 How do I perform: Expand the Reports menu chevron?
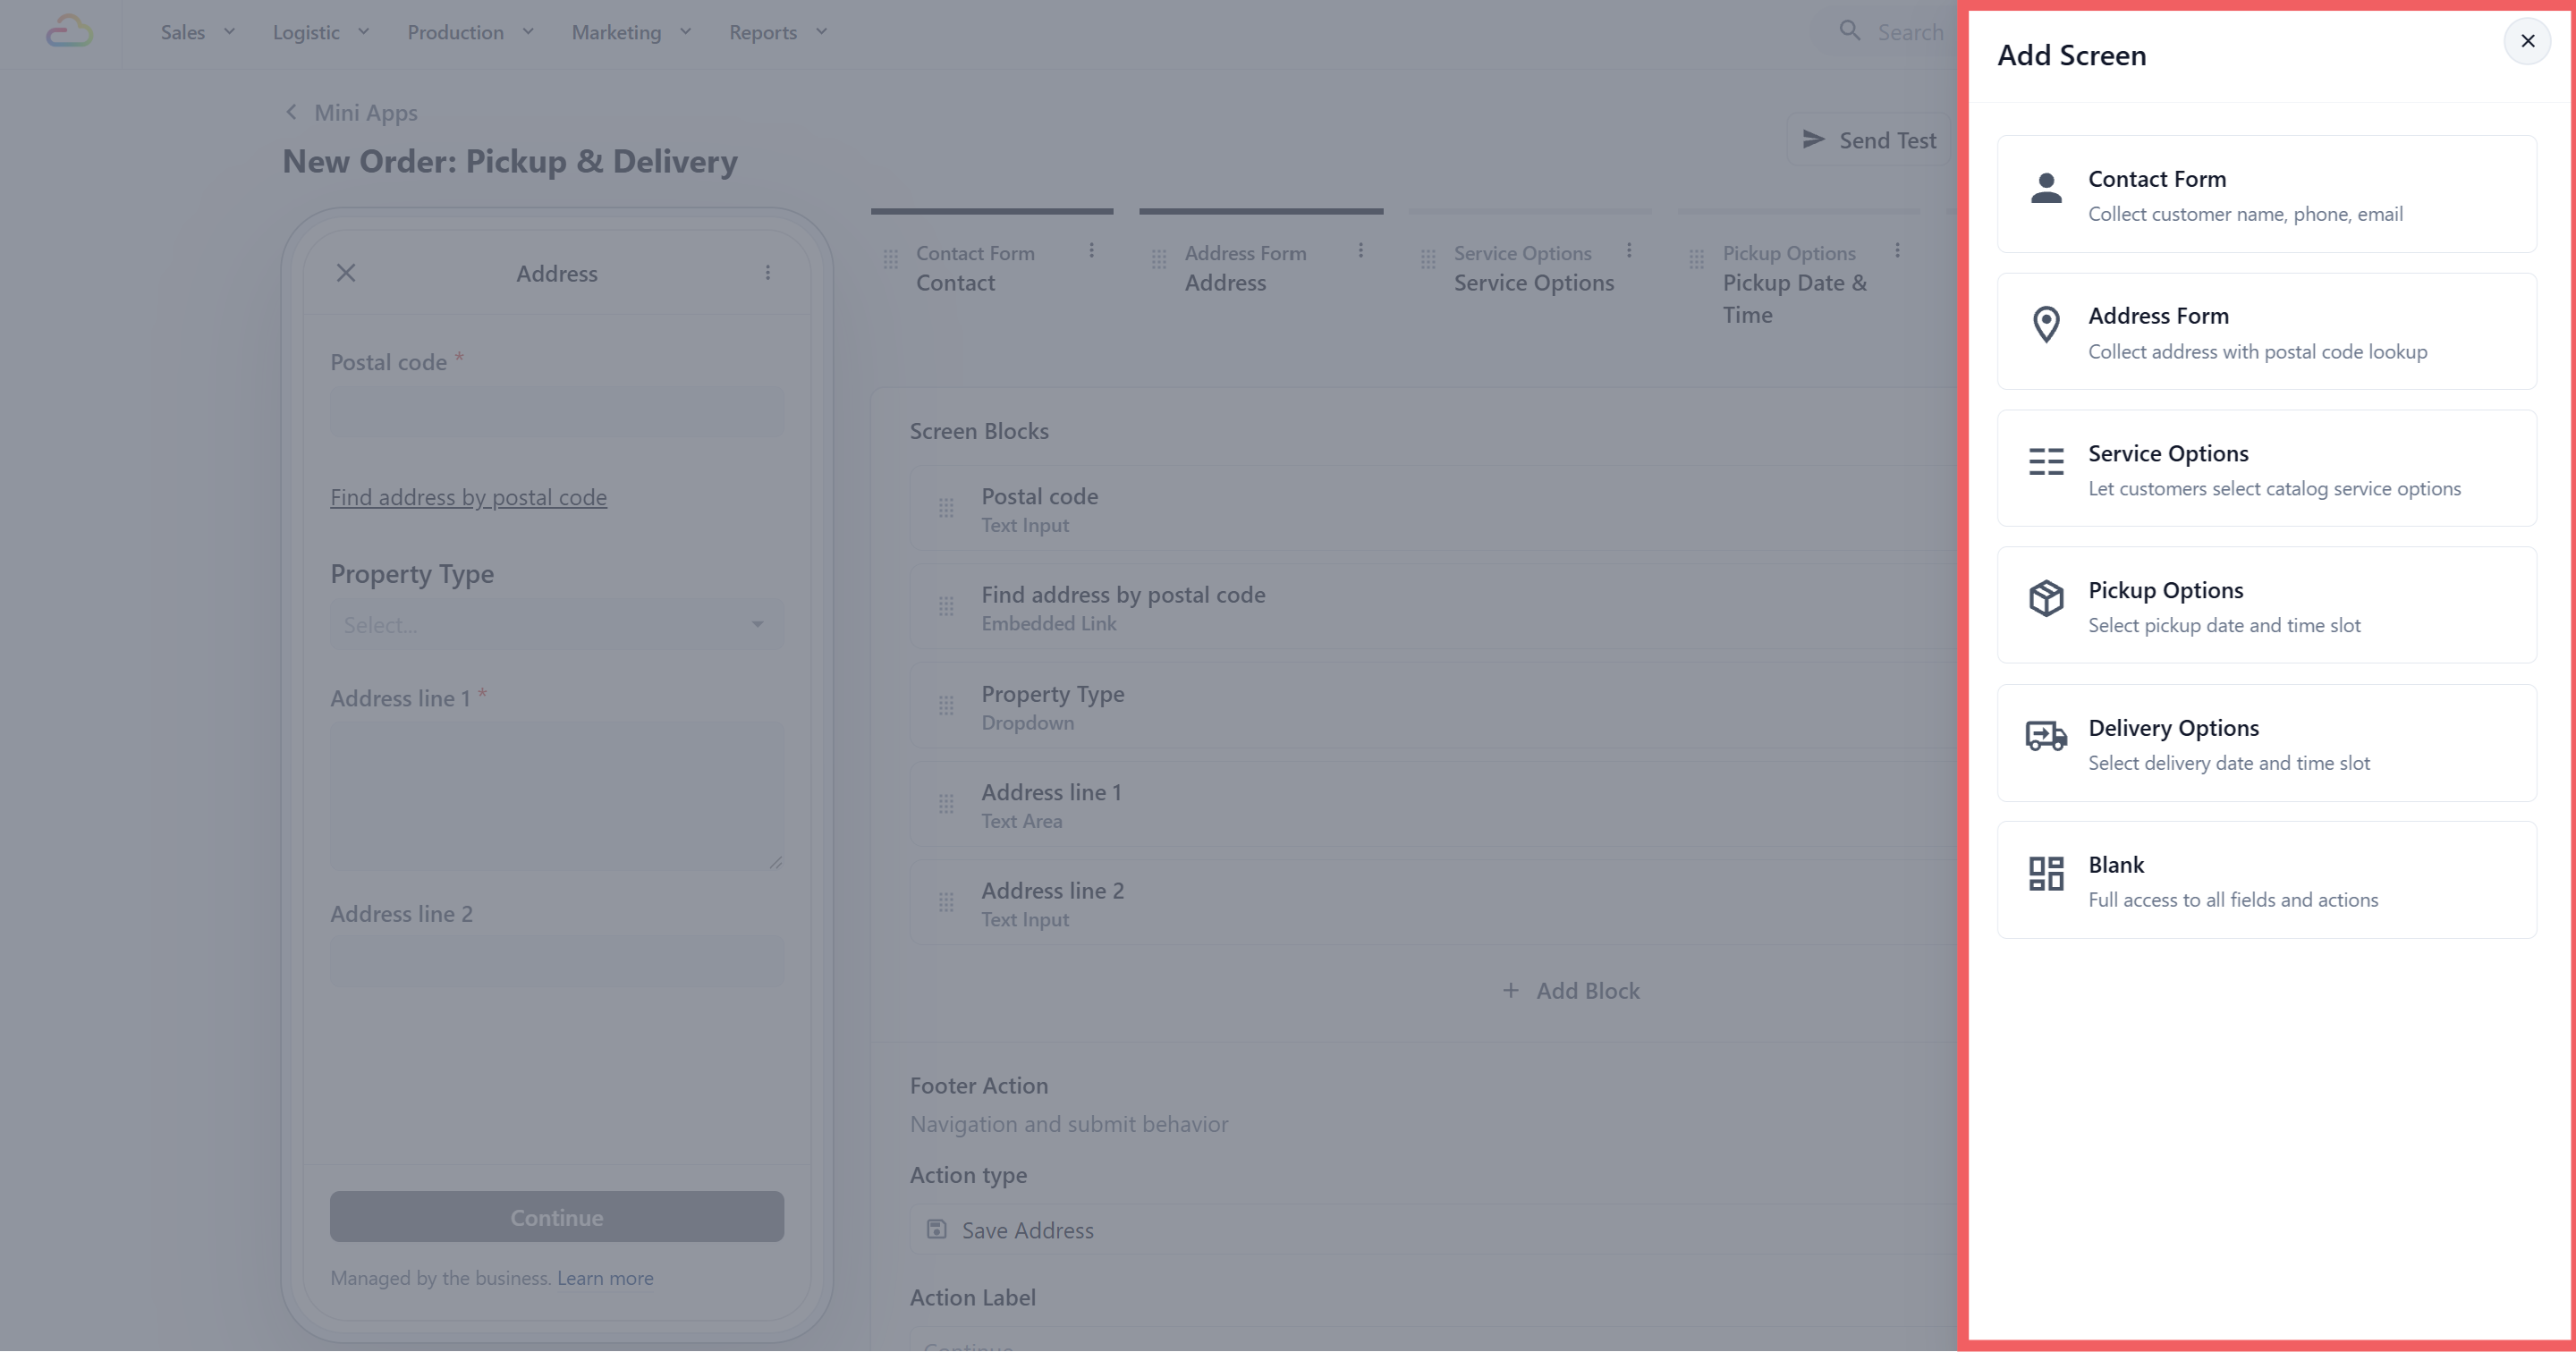[x=821, y=32]
